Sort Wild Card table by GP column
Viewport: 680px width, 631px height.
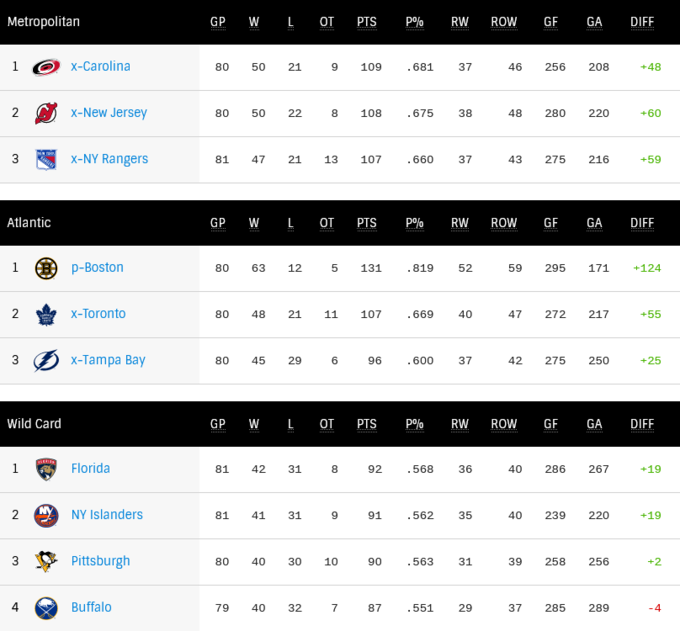pyautogui.click(x=218, y=424)
